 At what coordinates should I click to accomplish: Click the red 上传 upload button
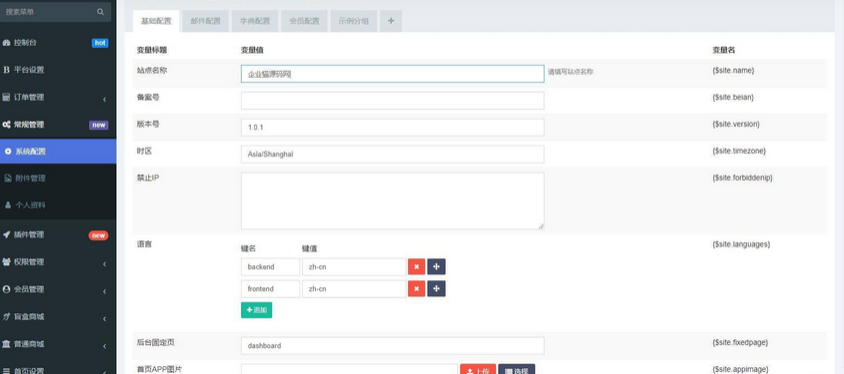point(478,369)
